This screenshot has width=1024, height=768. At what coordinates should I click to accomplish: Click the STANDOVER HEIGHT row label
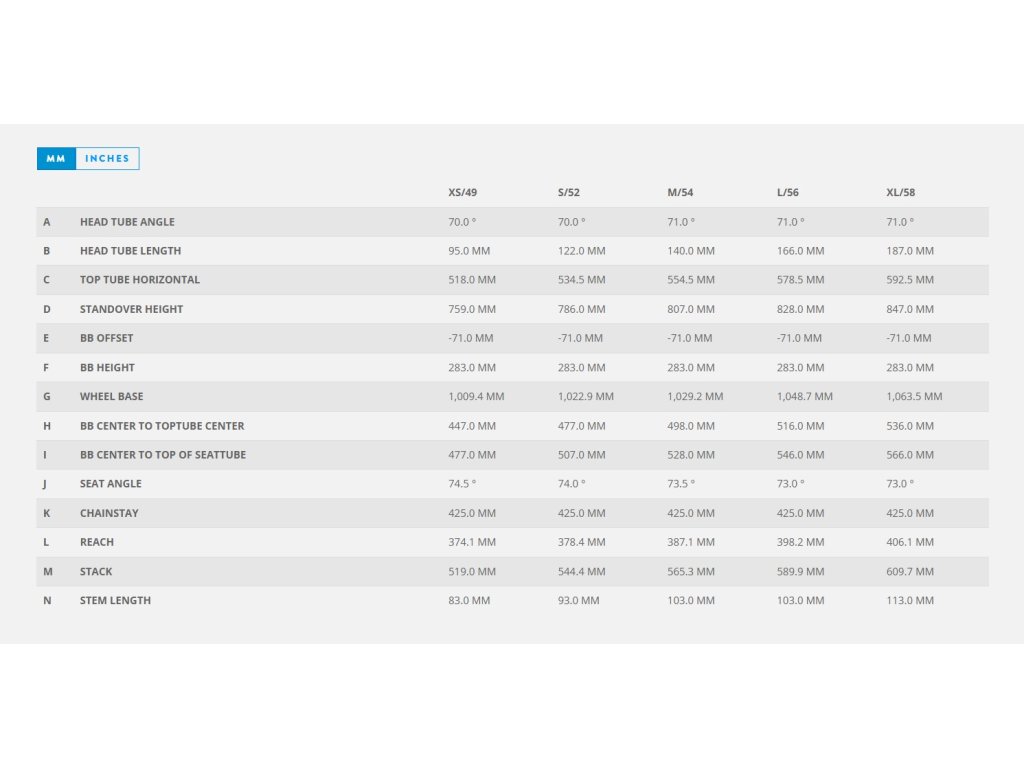tap(131, 309)
